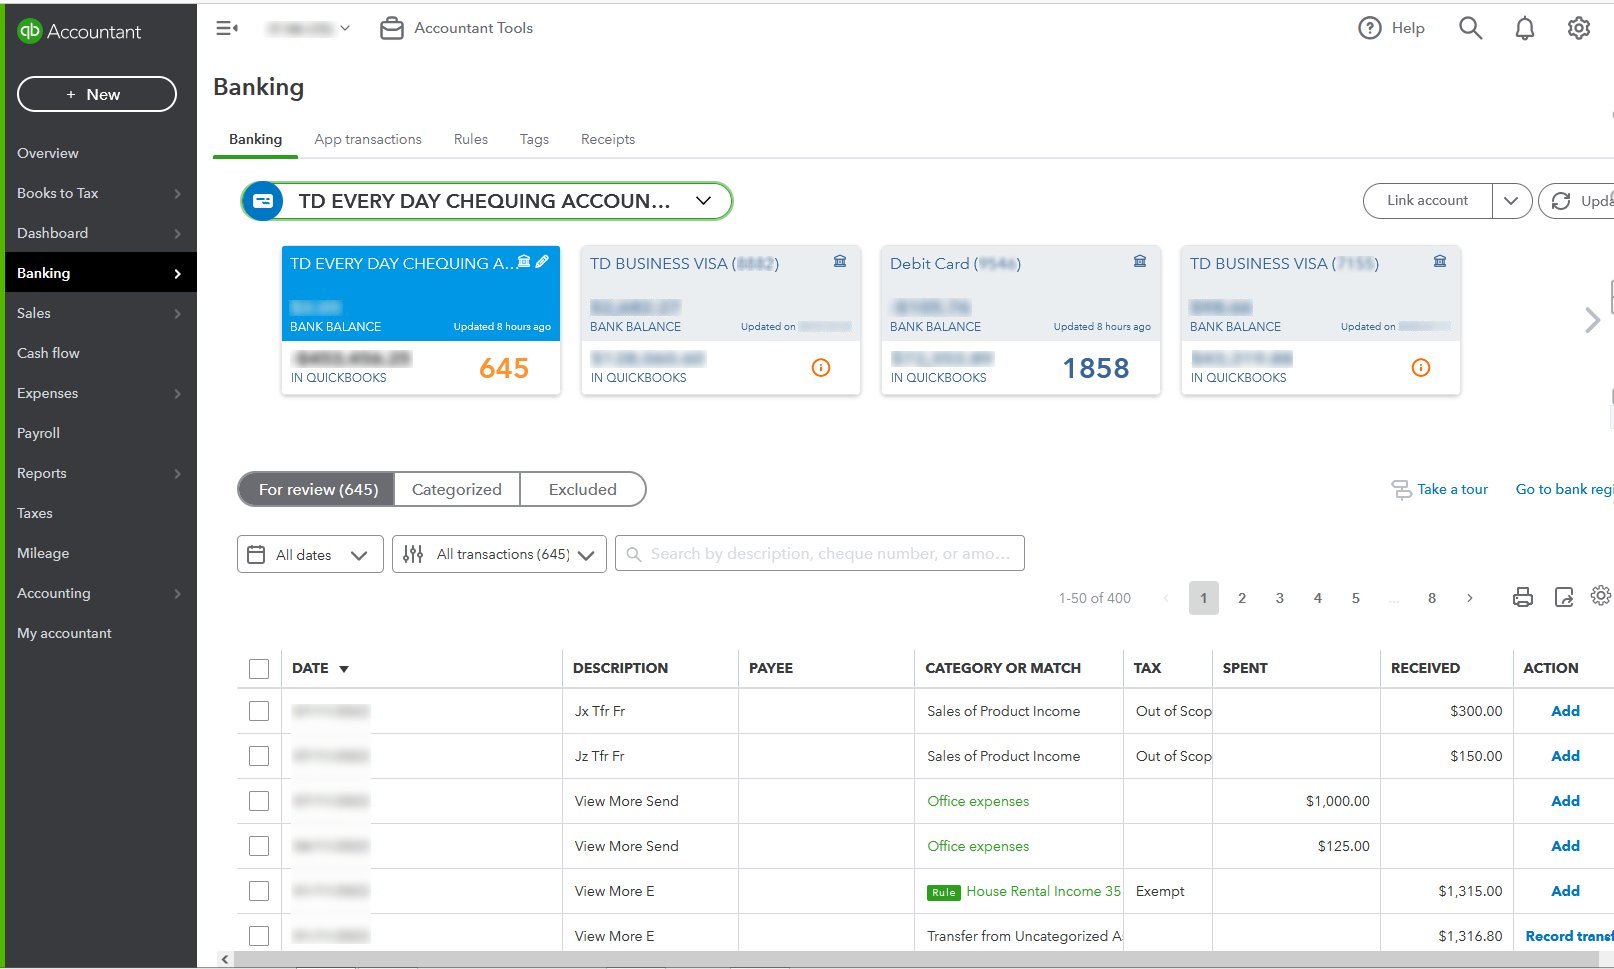This screenshot has height=969, width=1614.
Task: Add the House Rental Income transaction
Action: [1564, 890]
